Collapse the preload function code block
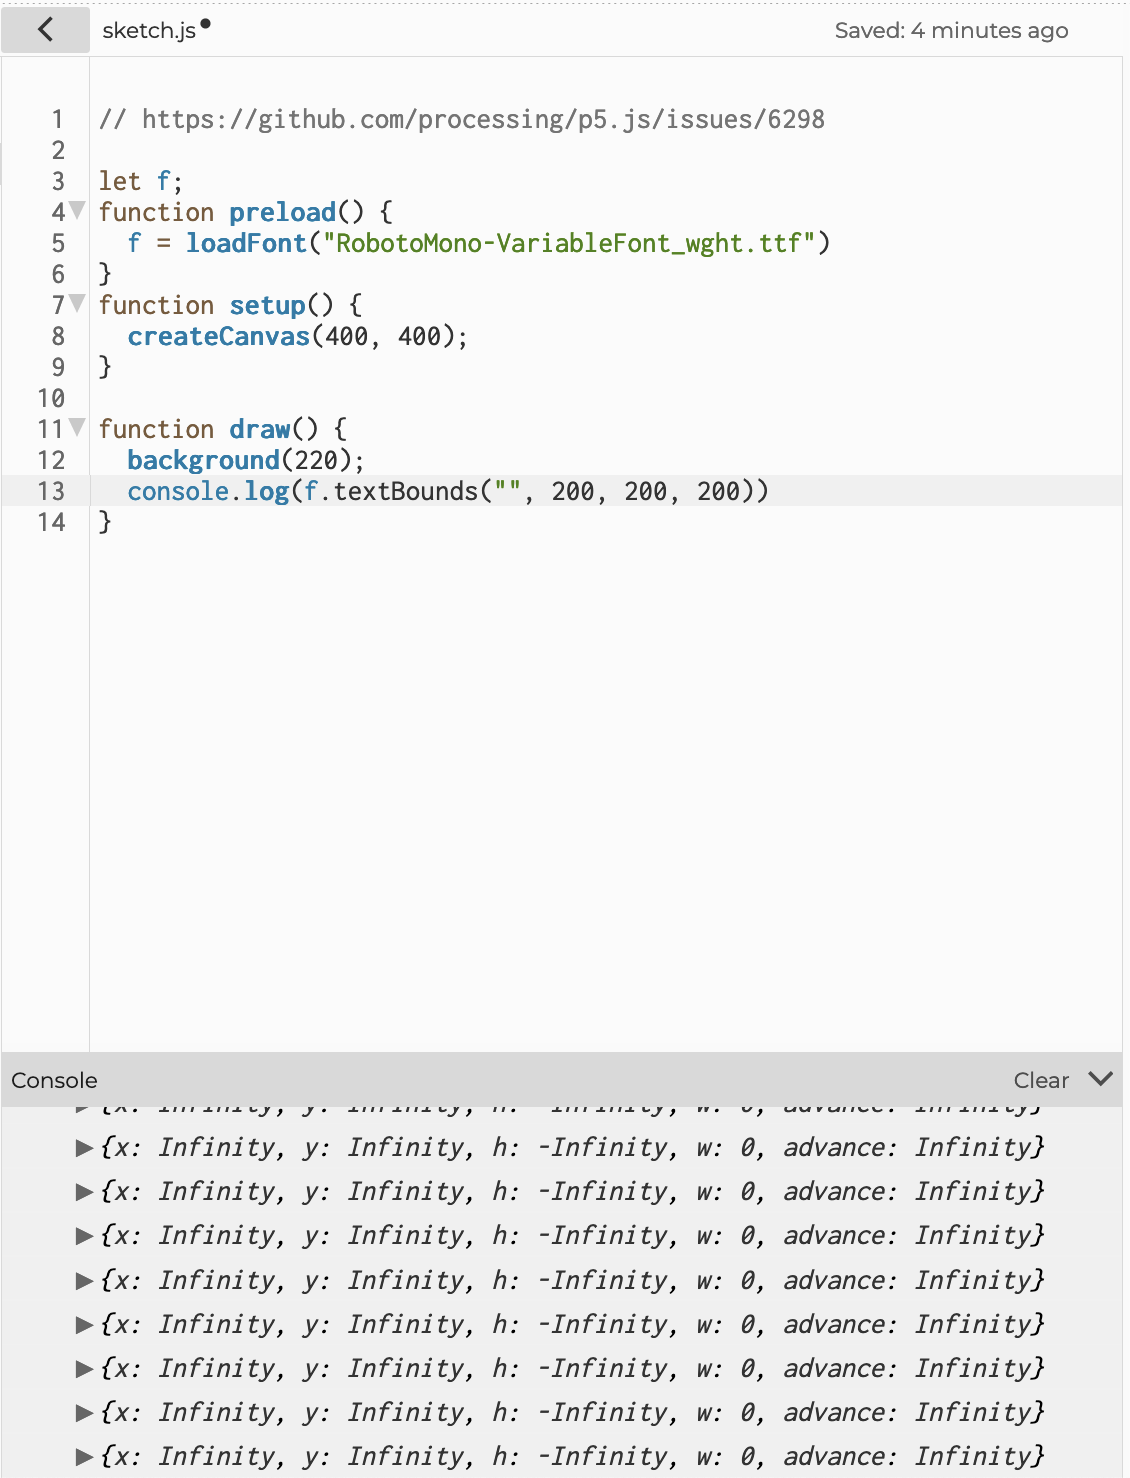This screenshot has height=1478, width=1130. 76,211
